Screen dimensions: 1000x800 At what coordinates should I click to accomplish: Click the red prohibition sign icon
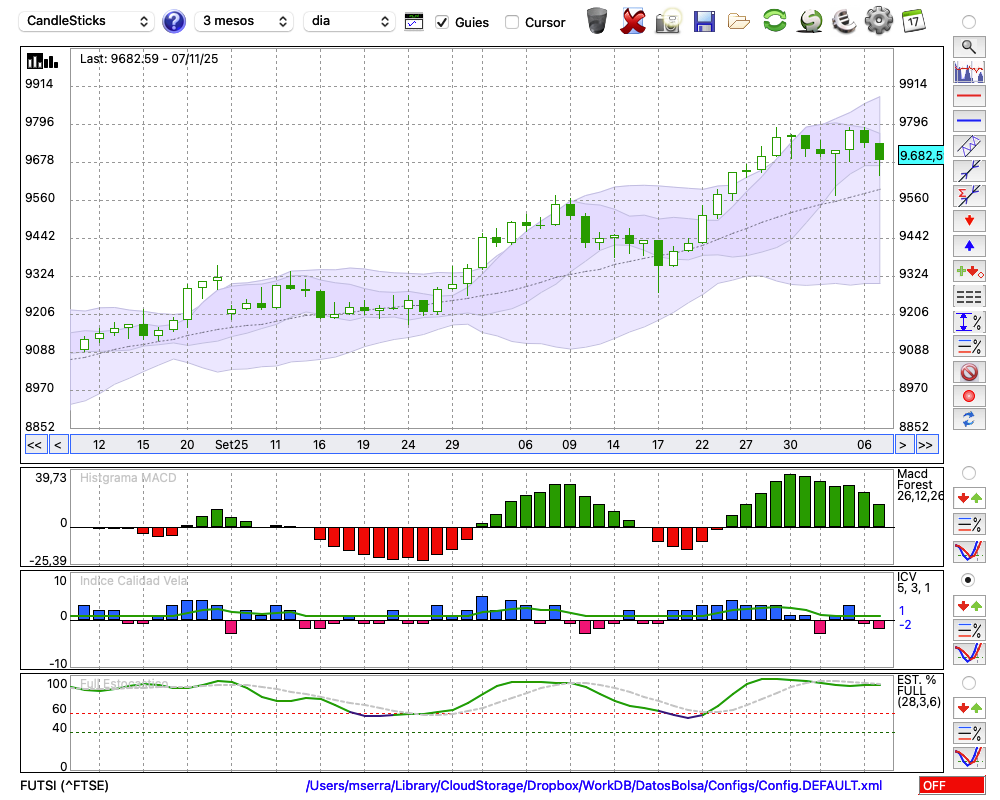968,372
